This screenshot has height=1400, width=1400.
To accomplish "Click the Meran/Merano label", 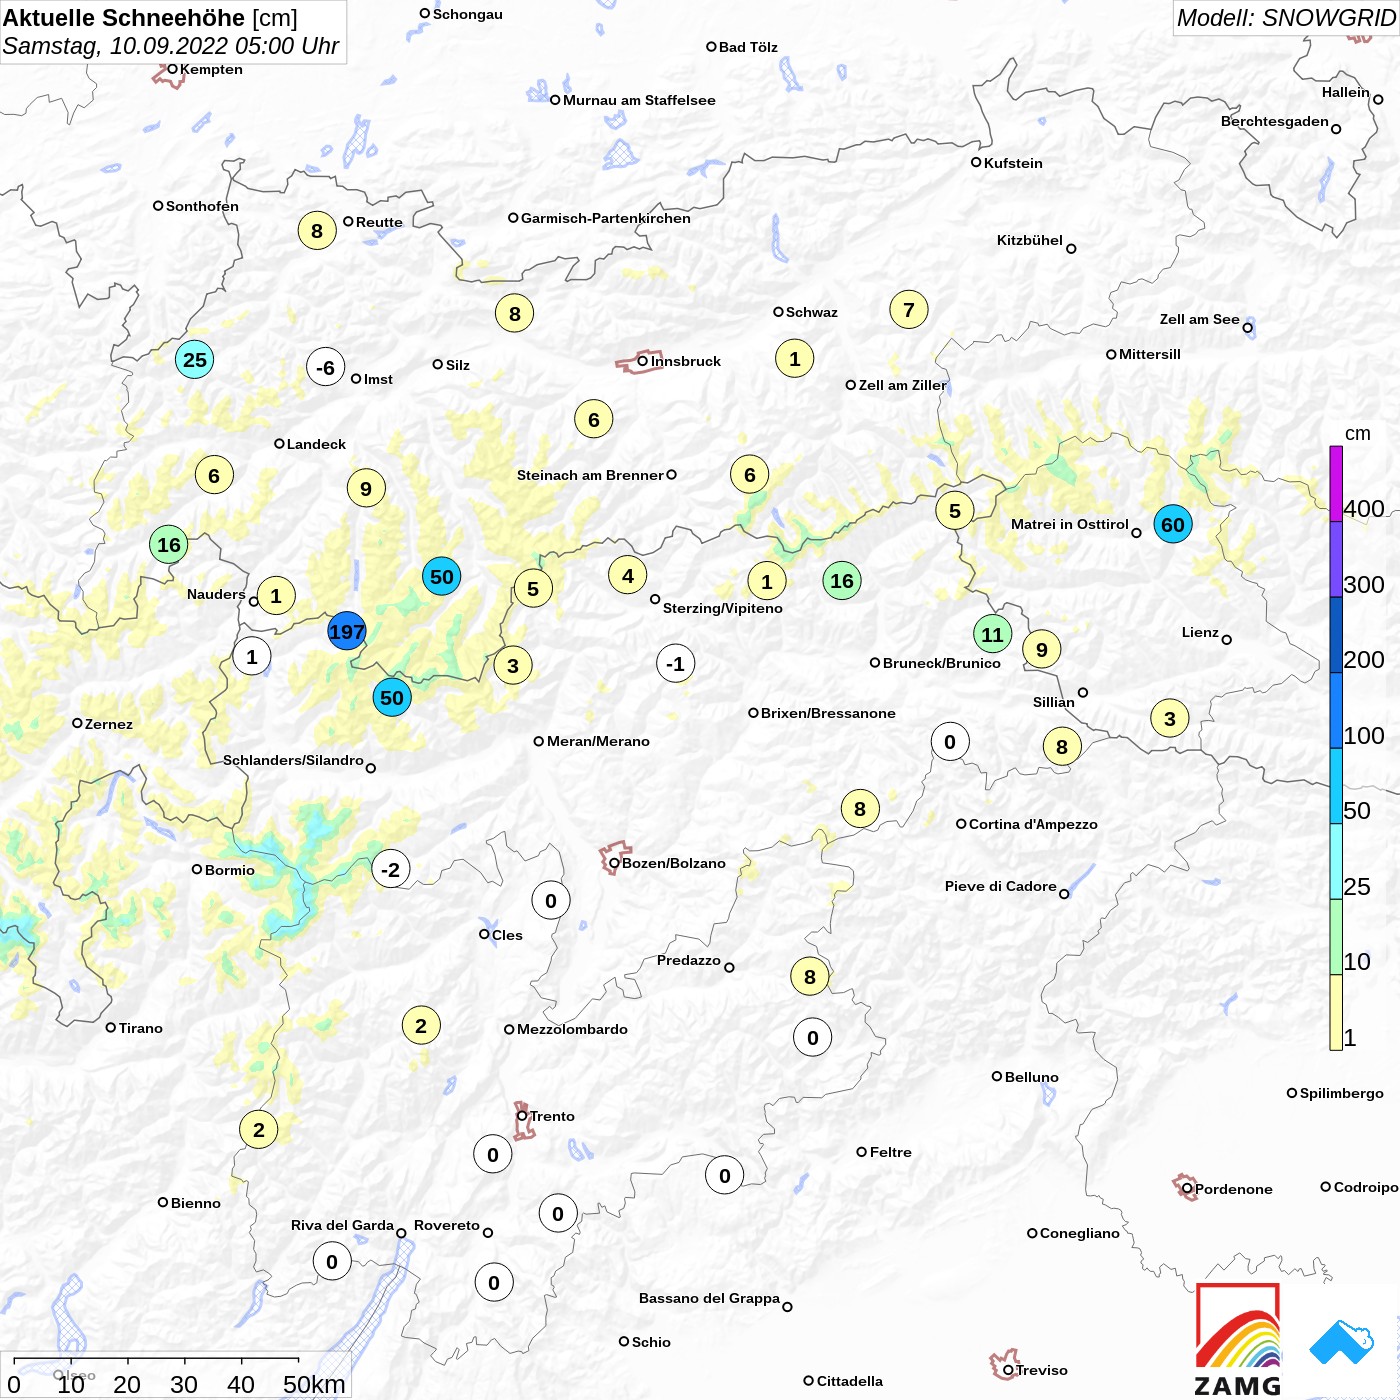I will pyautogui.click(x=598, y=741).
